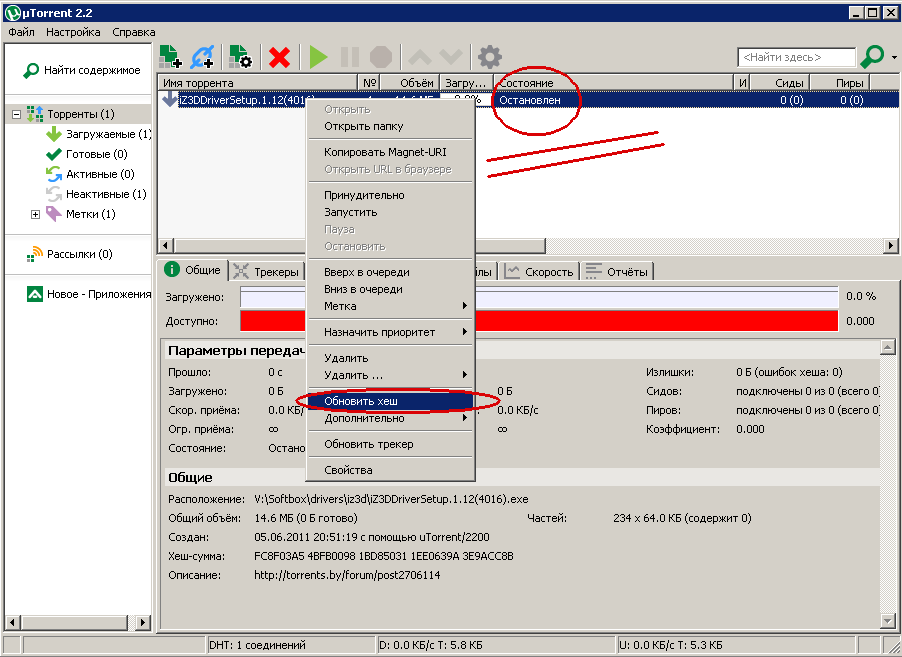This screenshot has width=902, height=657.
Task: Click Add Torrent from URL icon
Action: click(204, 56)
